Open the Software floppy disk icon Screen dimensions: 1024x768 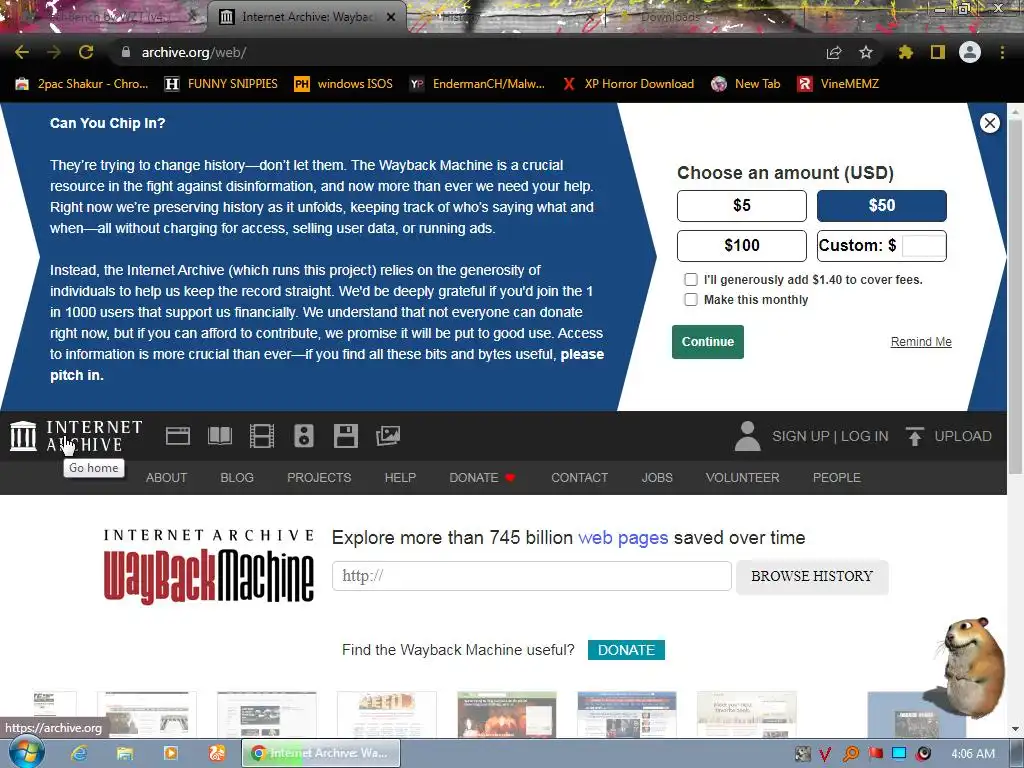coord(345,436)
